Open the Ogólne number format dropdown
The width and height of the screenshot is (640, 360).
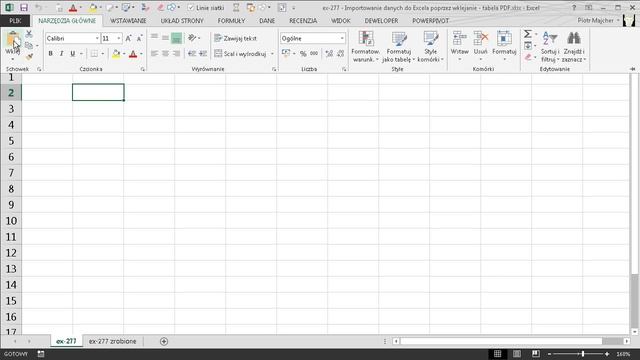pyautogui.click(x=342, y=38)
